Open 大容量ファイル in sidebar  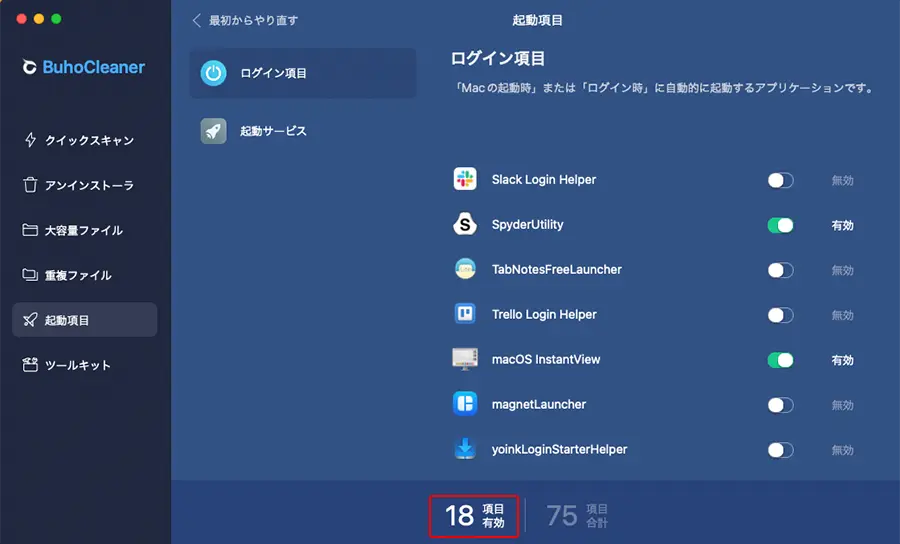click(84, 230)
